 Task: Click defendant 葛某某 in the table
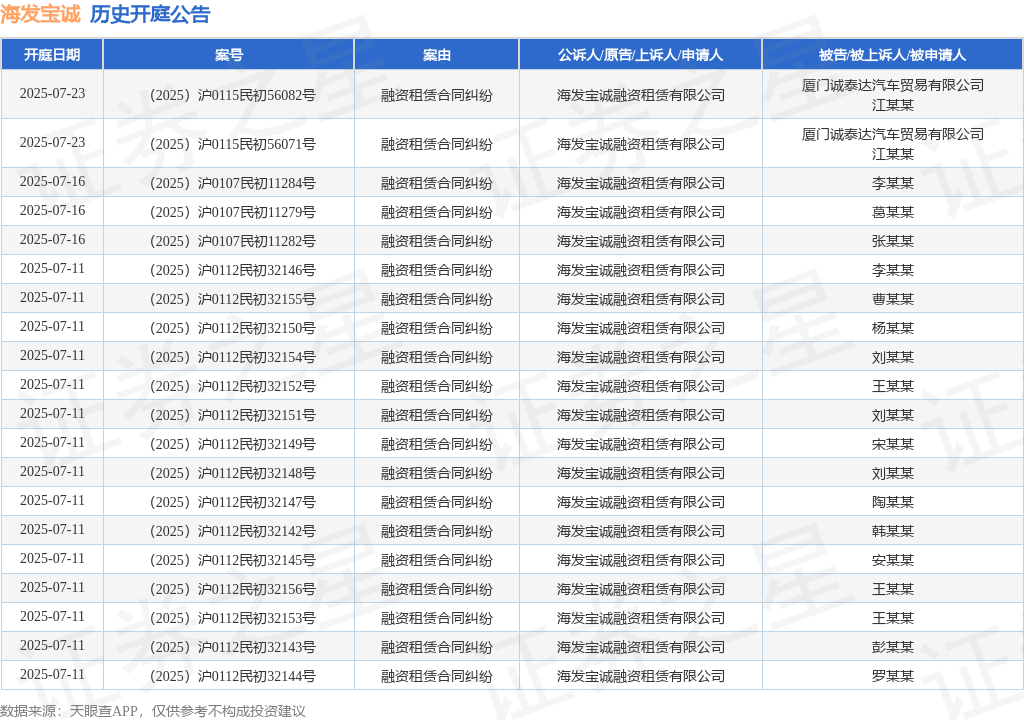pyautogui.click(x=893, y=212)
